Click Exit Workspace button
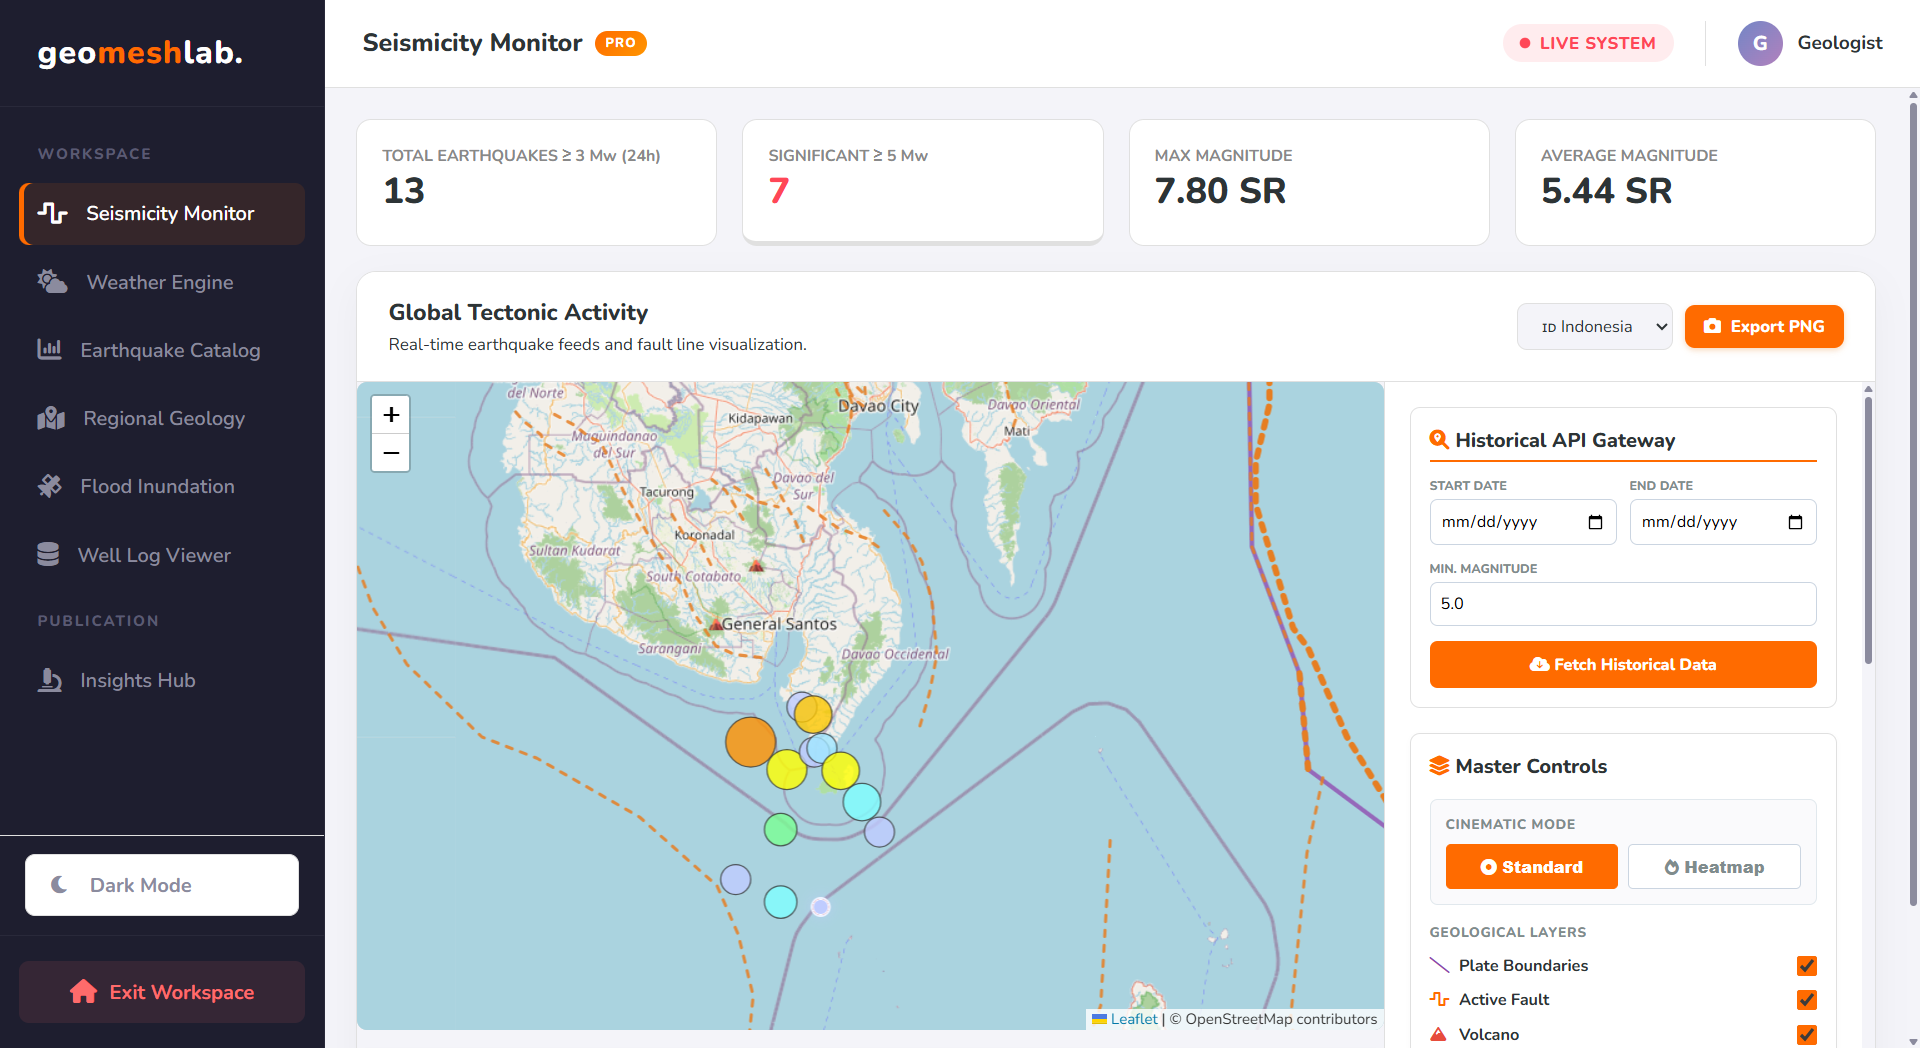Image resolution: width=1920 pixels, height=1048 pixels. pos(162,992)
